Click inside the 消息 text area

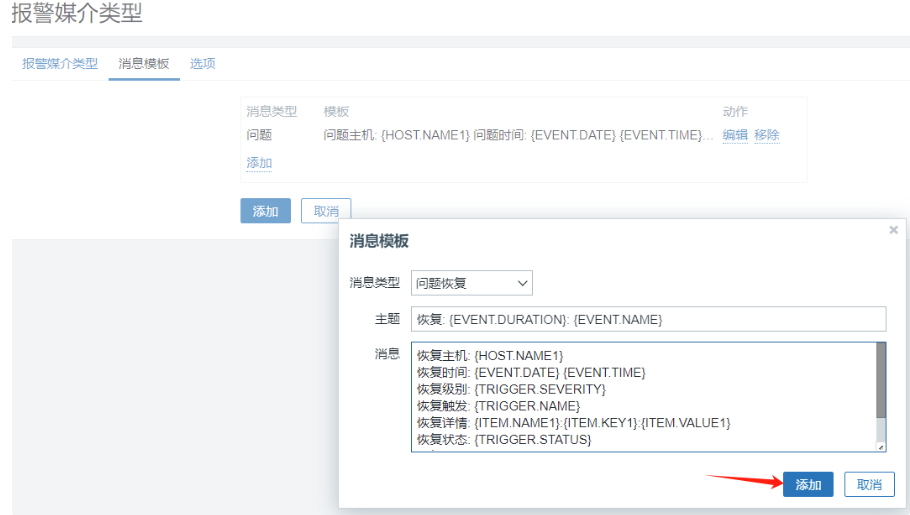(640, 397)
